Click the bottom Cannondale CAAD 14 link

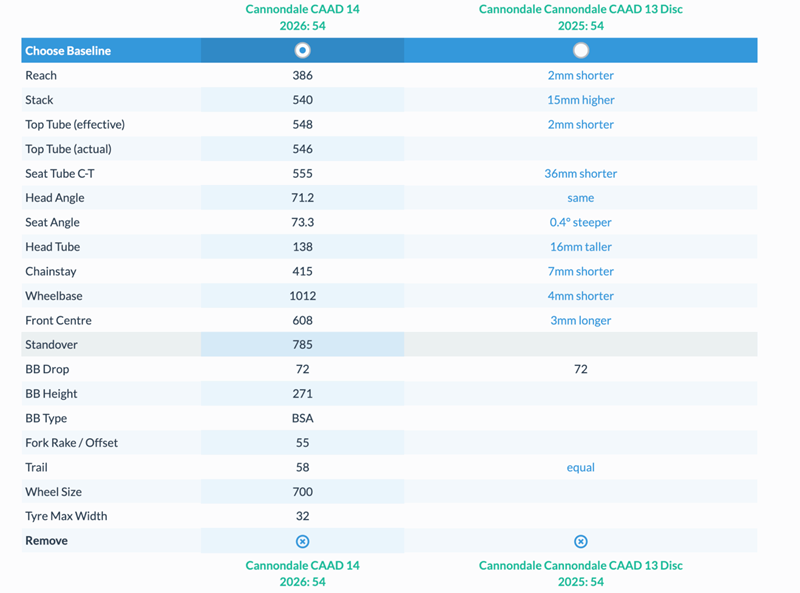[303, 565]
